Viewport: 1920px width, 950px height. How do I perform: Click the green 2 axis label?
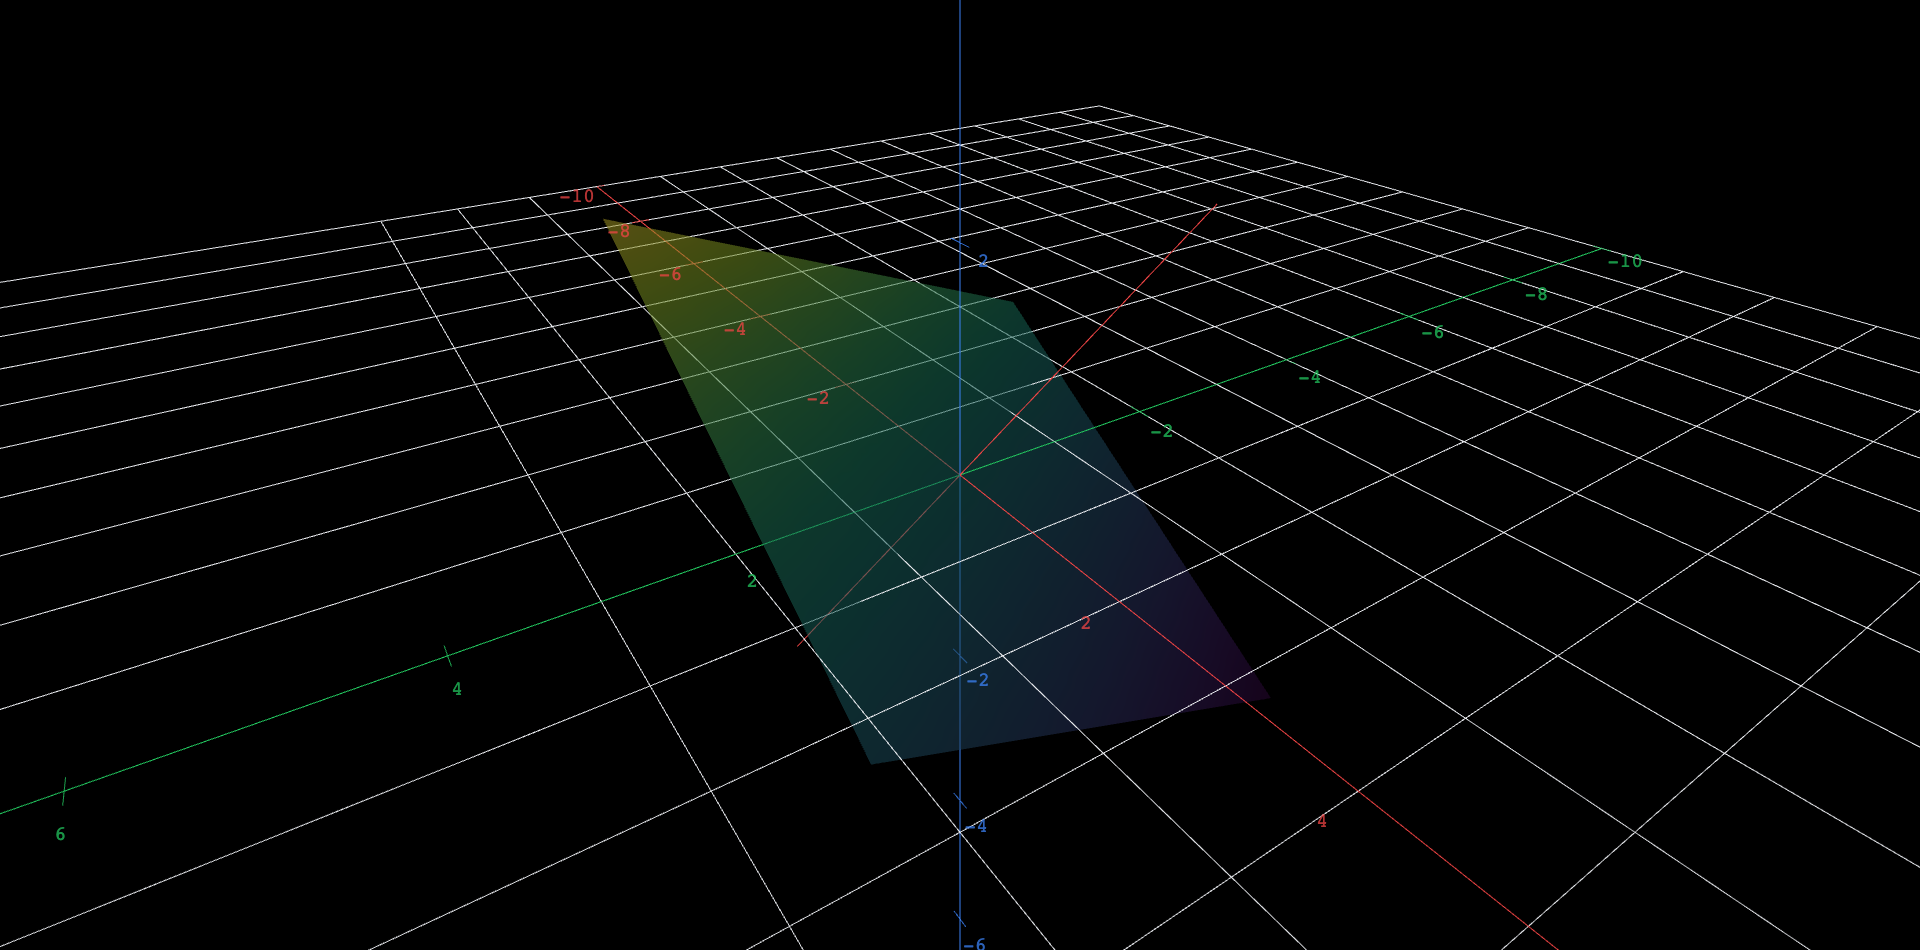[752, 581]
